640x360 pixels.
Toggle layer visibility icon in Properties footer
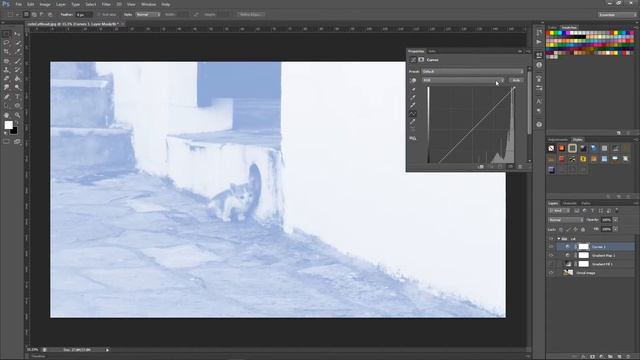click(510, 167)
